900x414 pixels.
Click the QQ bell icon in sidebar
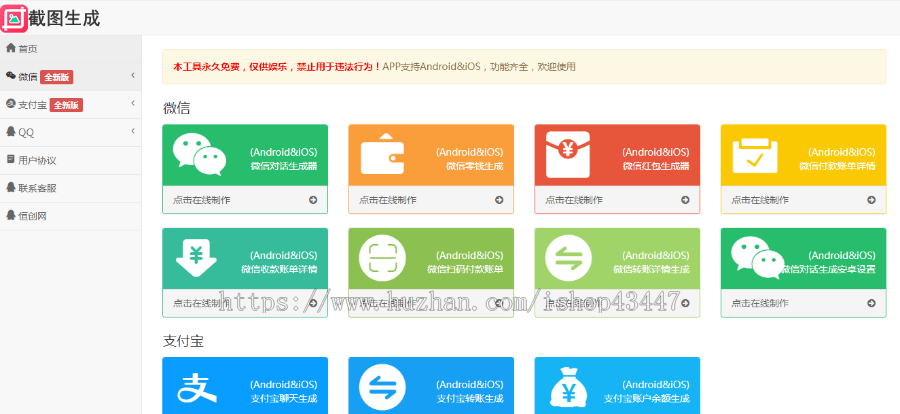pos(10,131)
